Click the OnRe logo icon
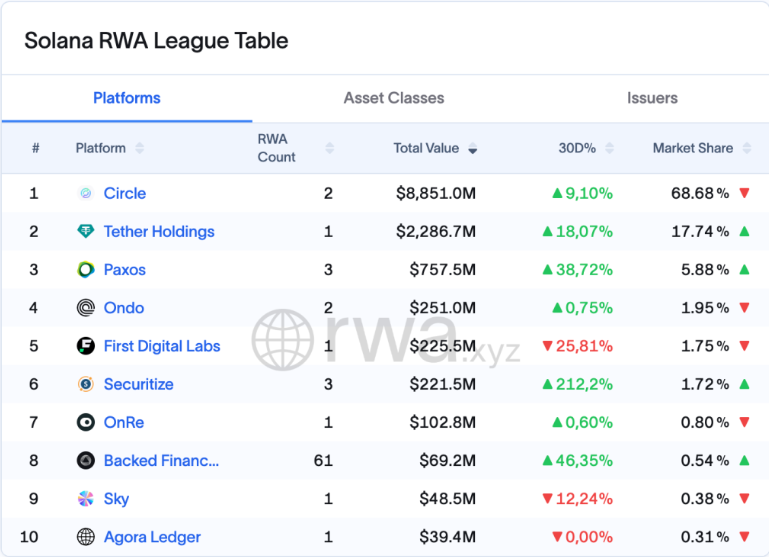 (x=85, y=422)
